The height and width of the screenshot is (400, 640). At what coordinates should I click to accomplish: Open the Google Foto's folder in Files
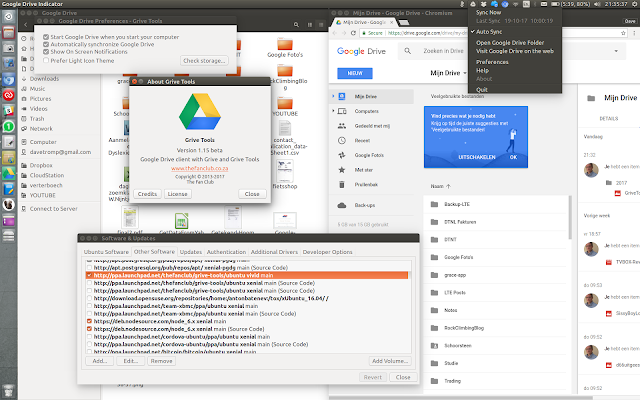coord(285,44)
